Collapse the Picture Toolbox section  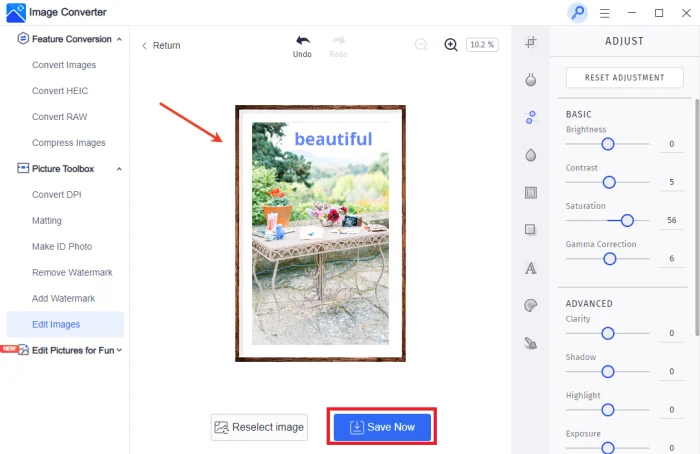[x=120, y=169]
